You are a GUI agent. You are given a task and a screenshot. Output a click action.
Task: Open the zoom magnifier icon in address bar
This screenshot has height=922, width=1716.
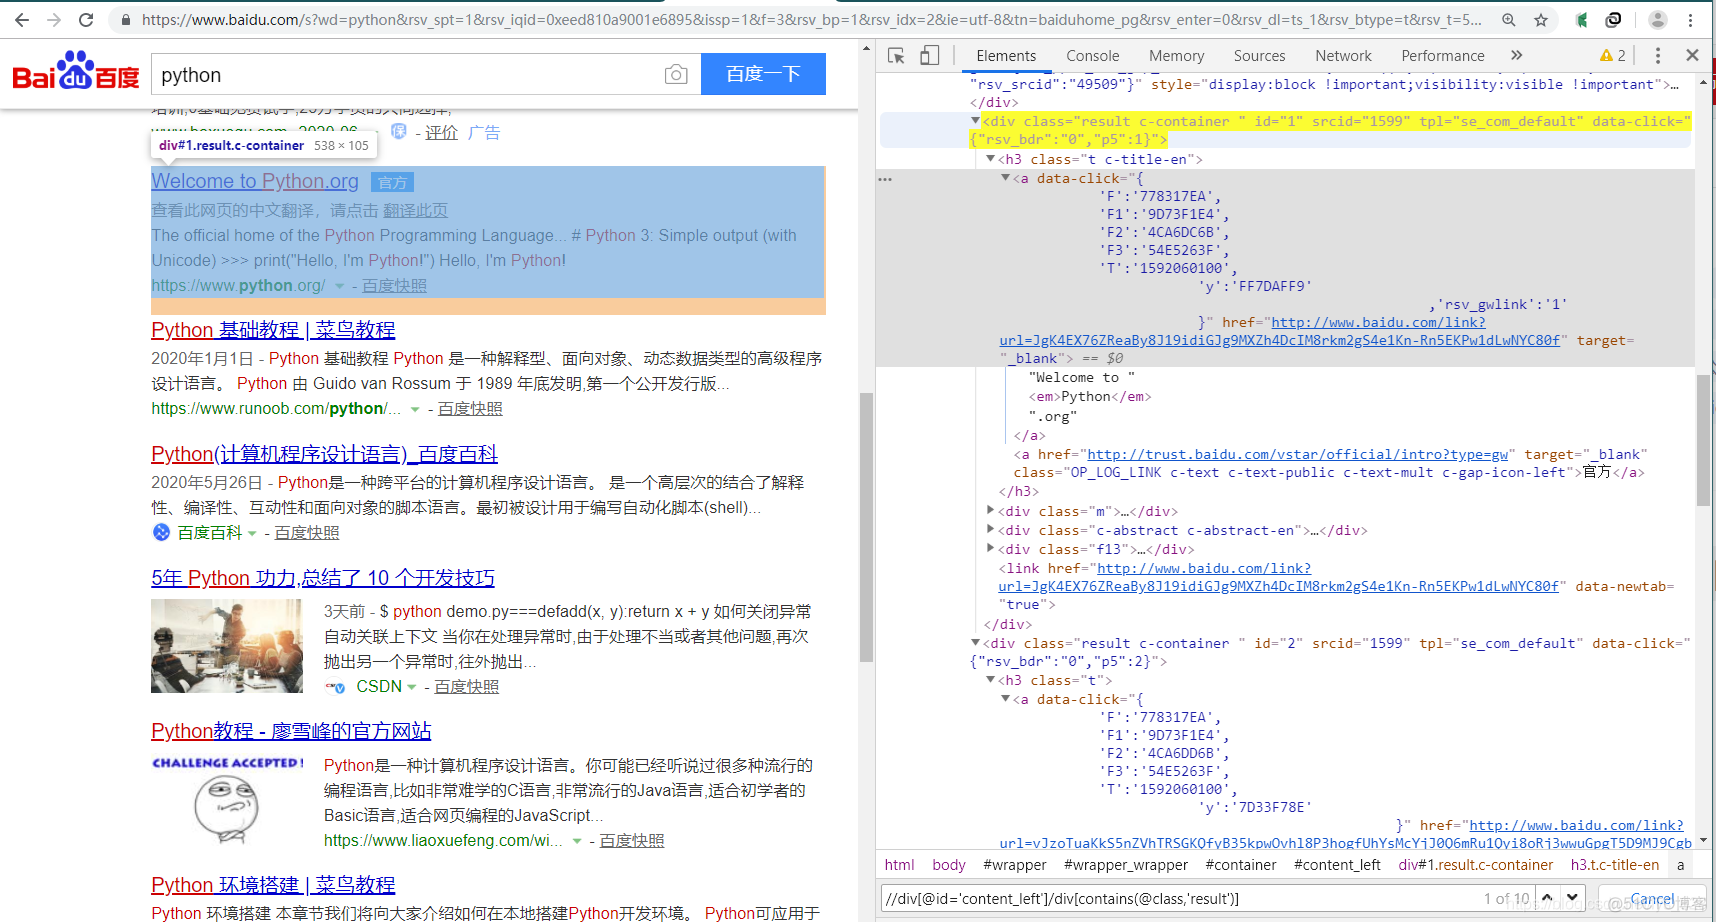coord(1509,20)
